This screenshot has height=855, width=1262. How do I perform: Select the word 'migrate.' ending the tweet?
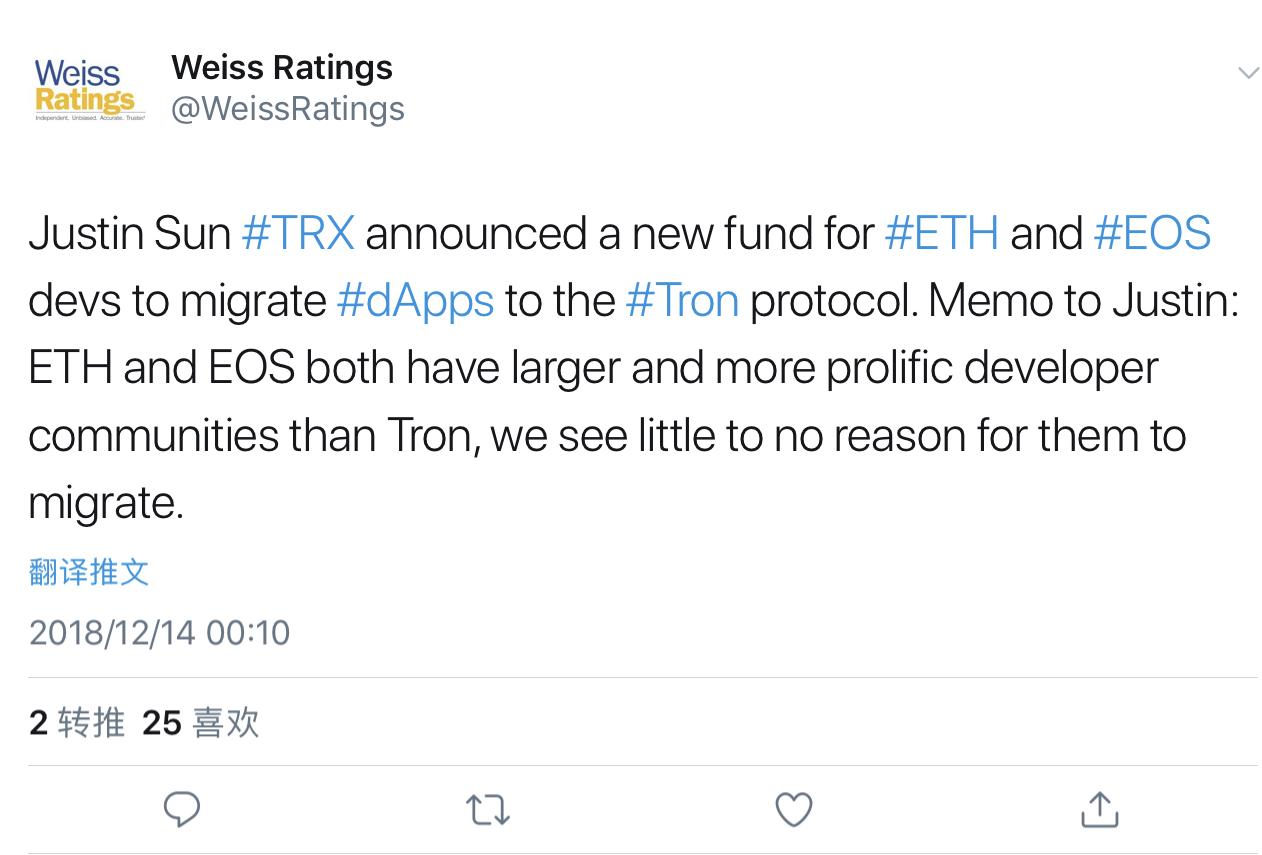click(x=106, y=503)
